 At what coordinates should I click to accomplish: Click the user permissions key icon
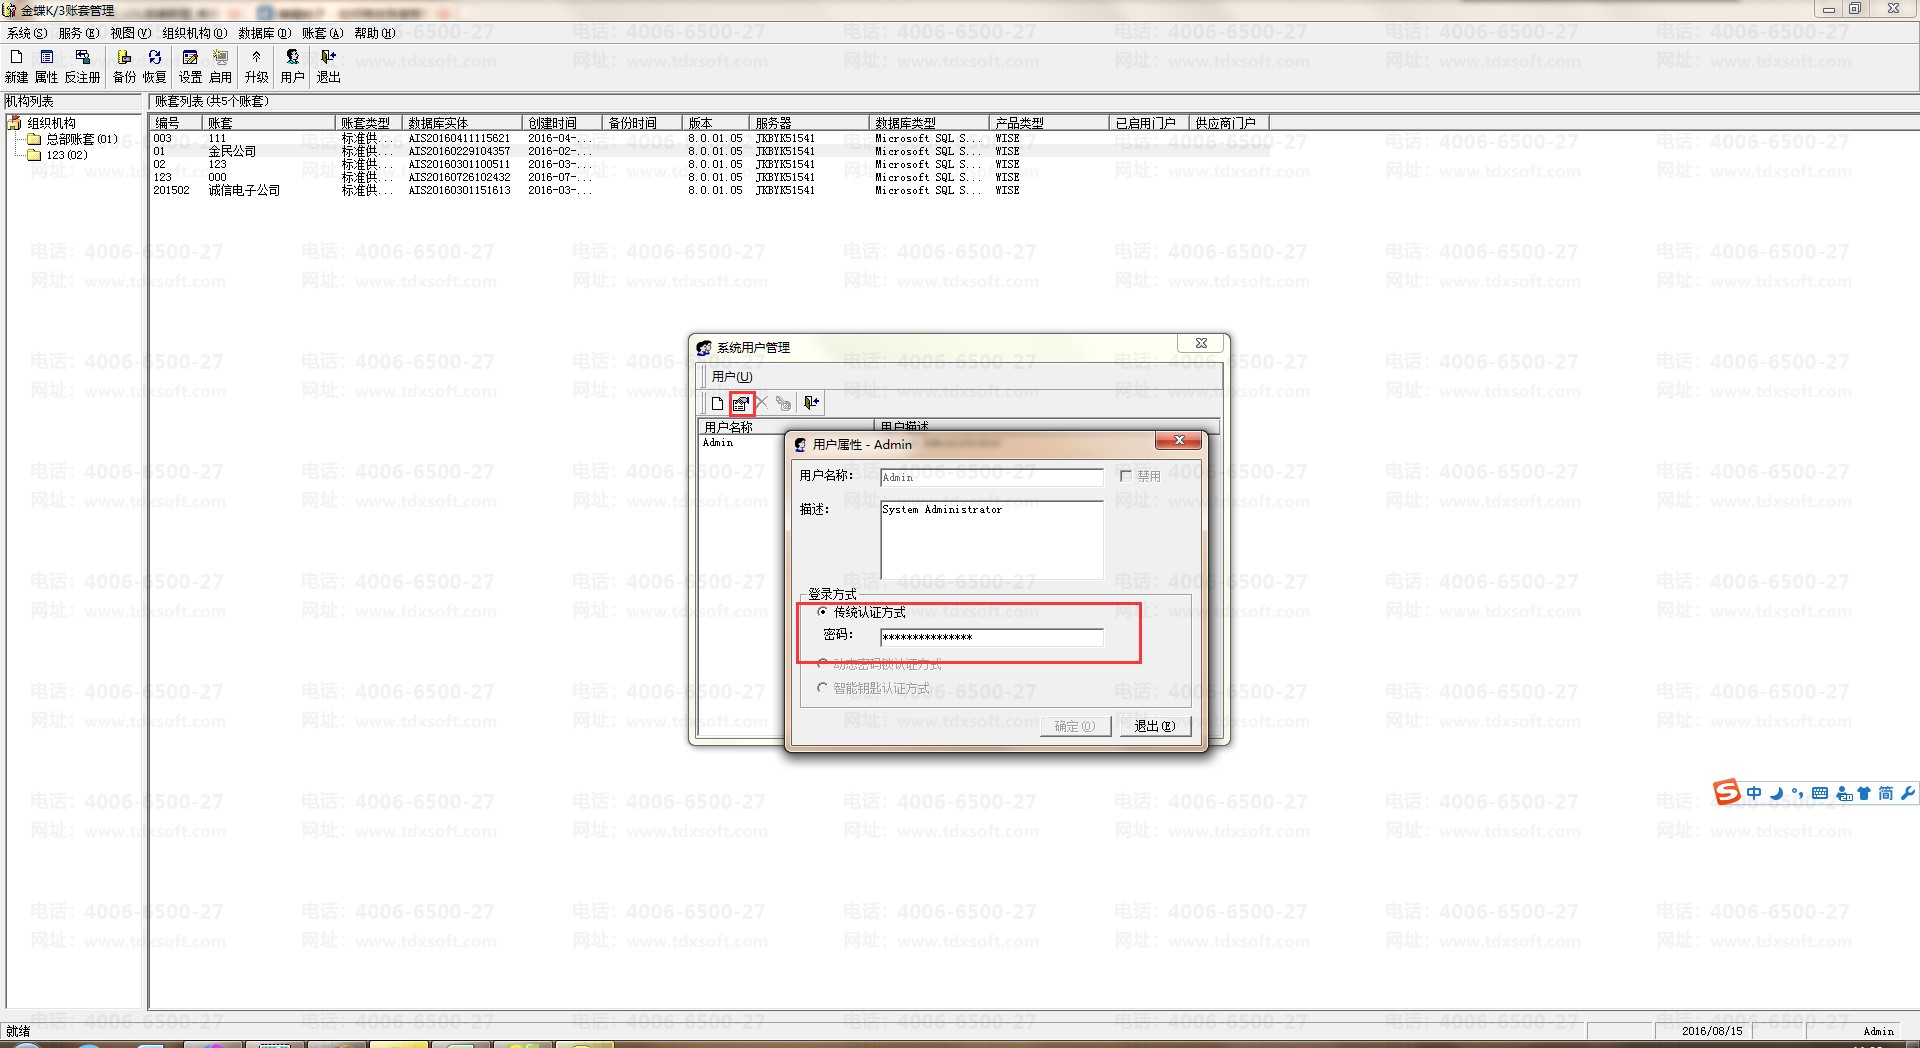tap(783, 403)
